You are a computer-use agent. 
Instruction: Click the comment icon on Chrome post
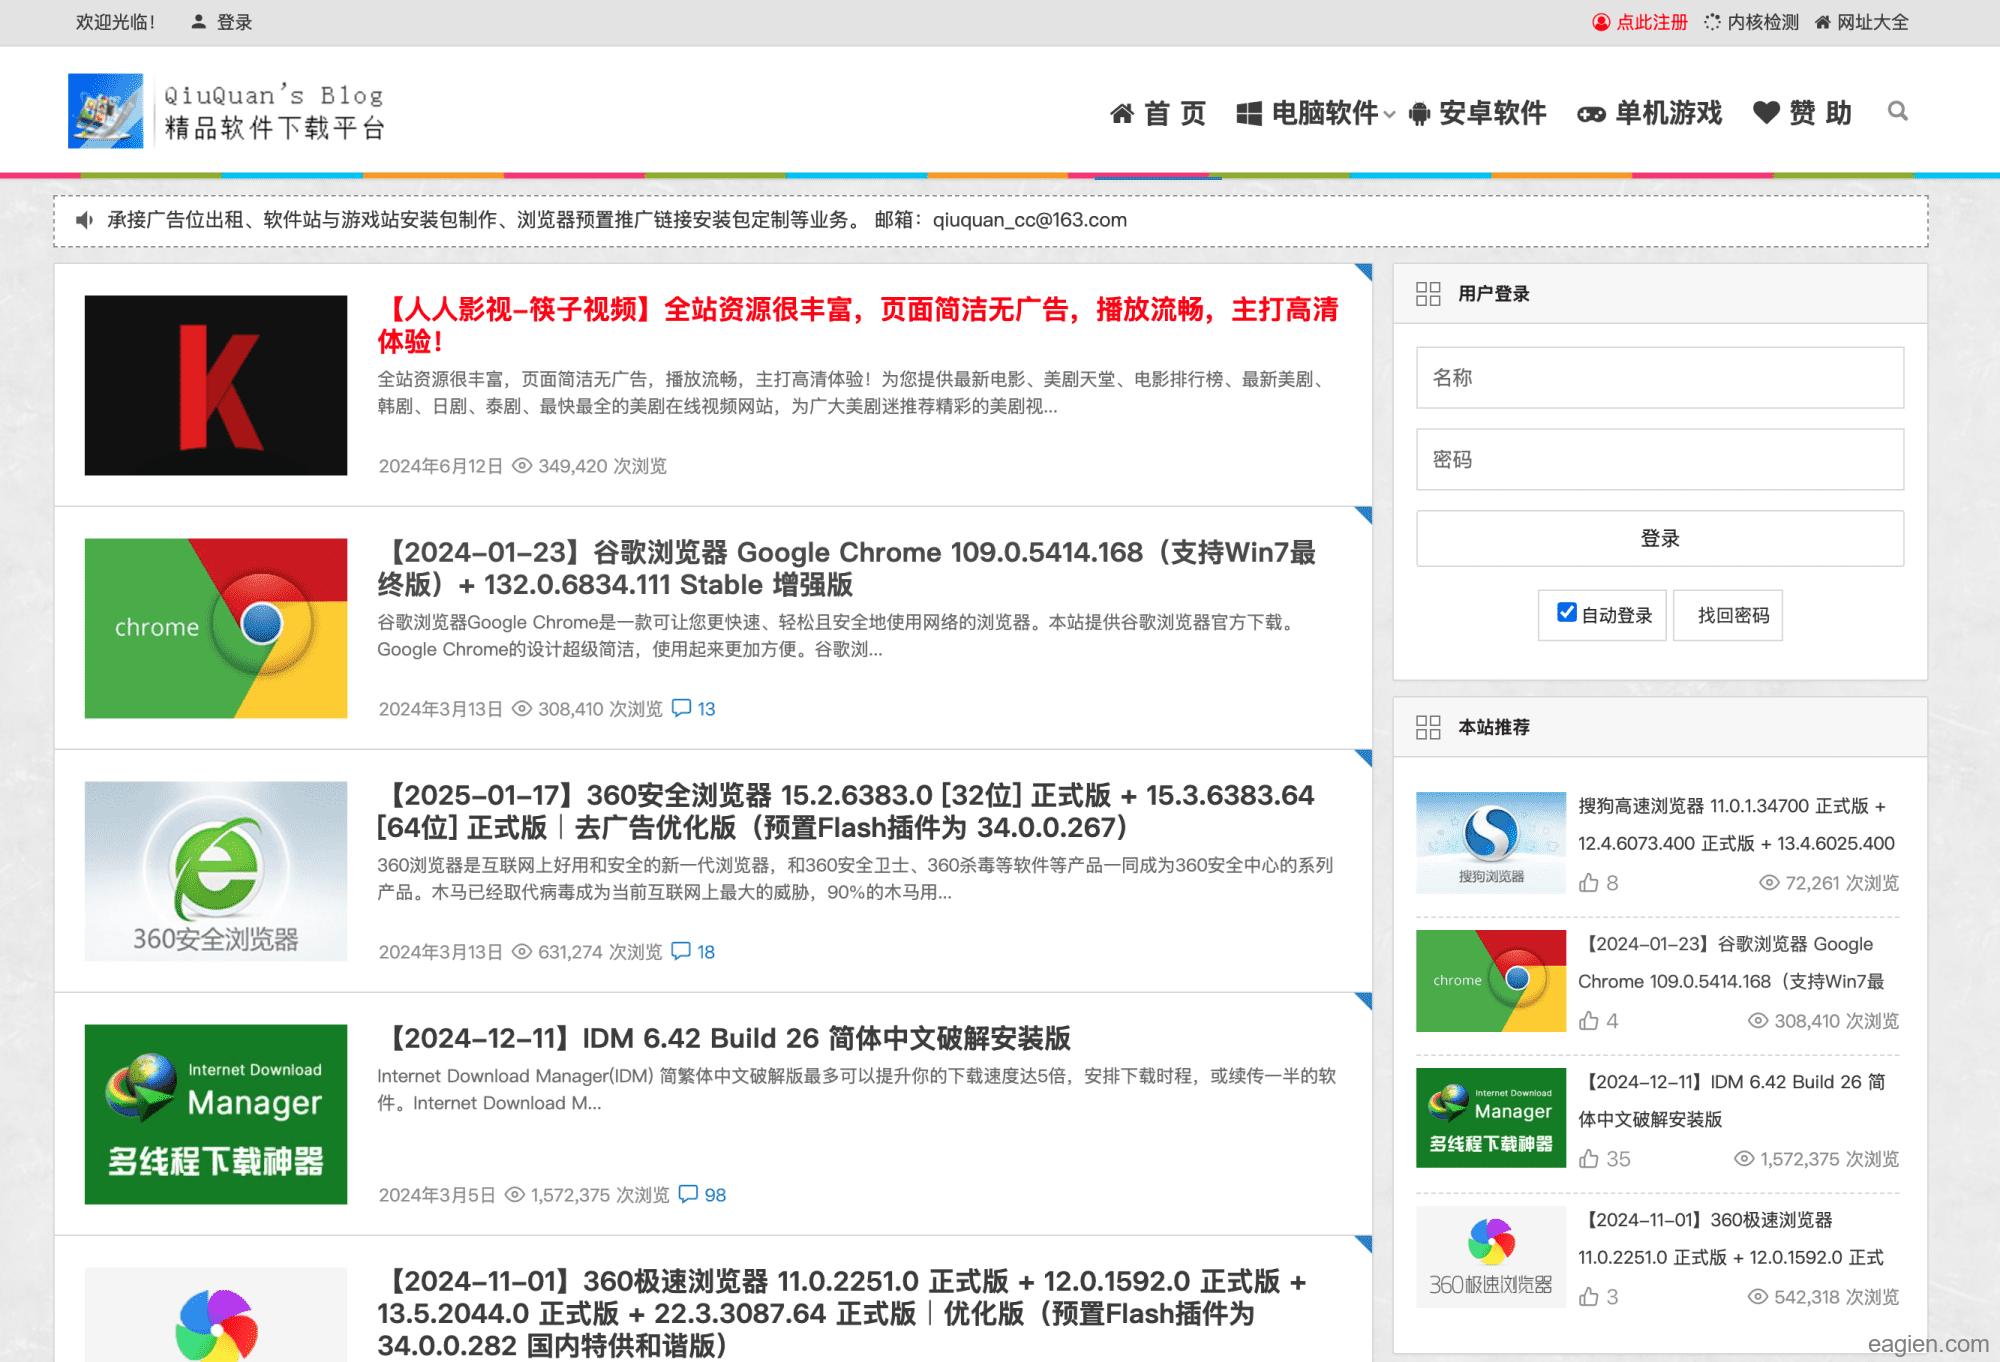coord(681,708)
